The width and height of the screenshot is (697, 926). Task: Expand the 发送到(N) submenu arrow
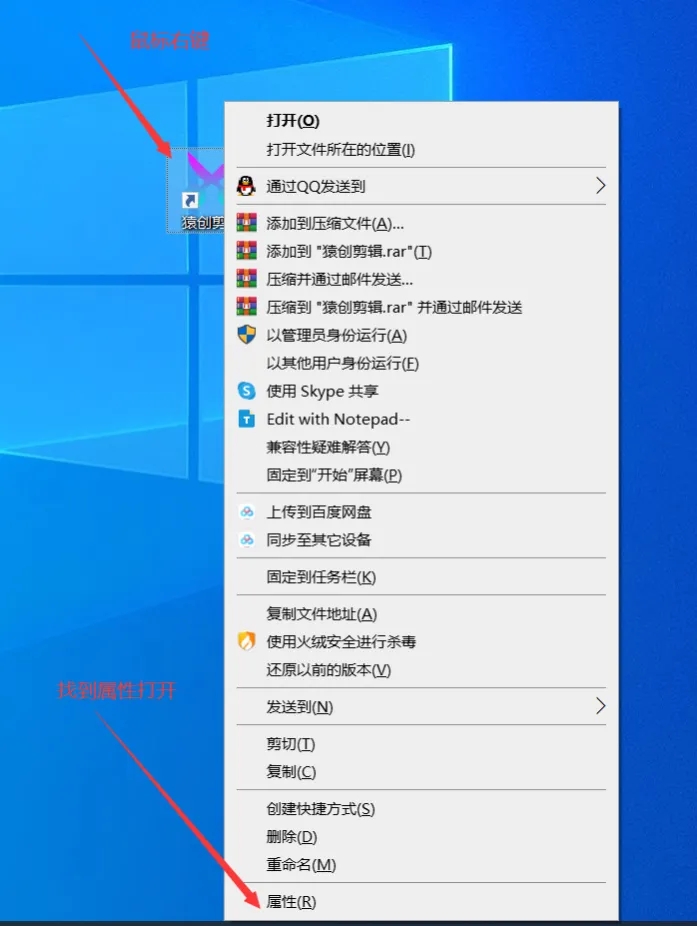point(600,707)
